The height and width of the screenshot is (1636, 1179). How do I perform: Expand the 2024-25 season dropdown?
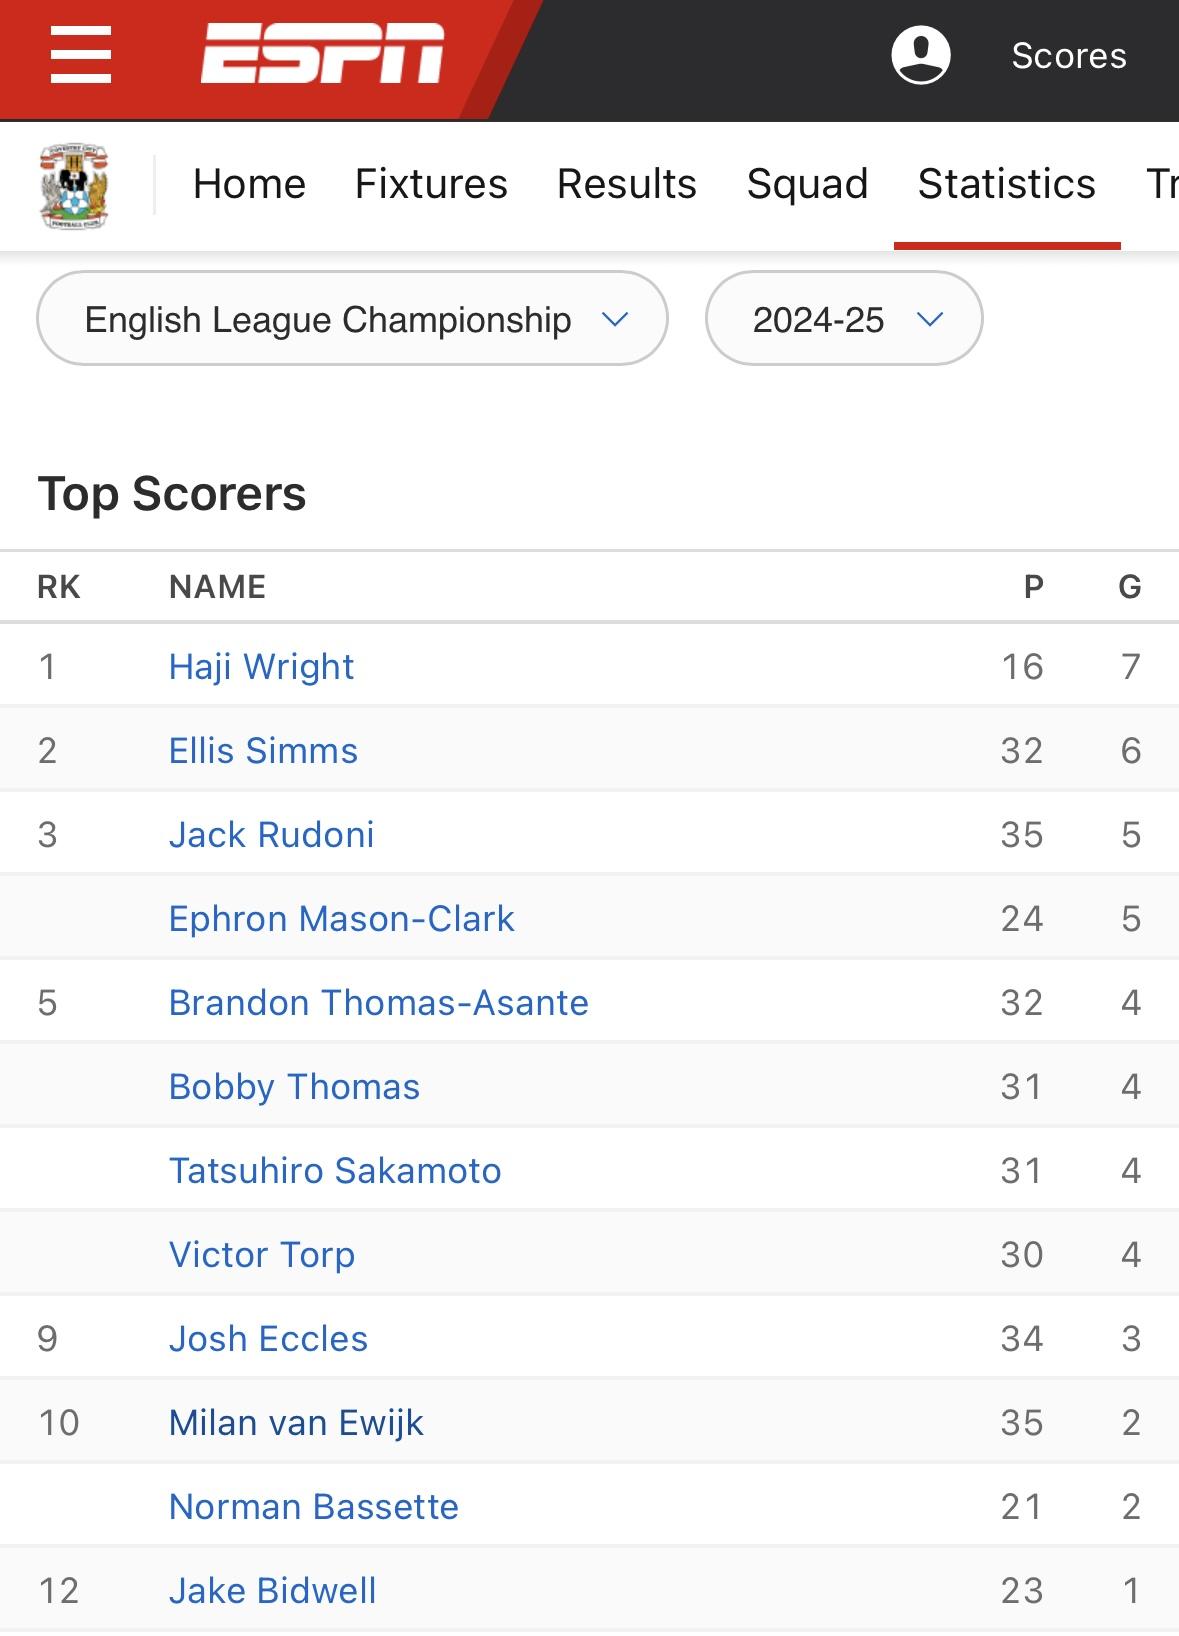(x=844, y=319)
